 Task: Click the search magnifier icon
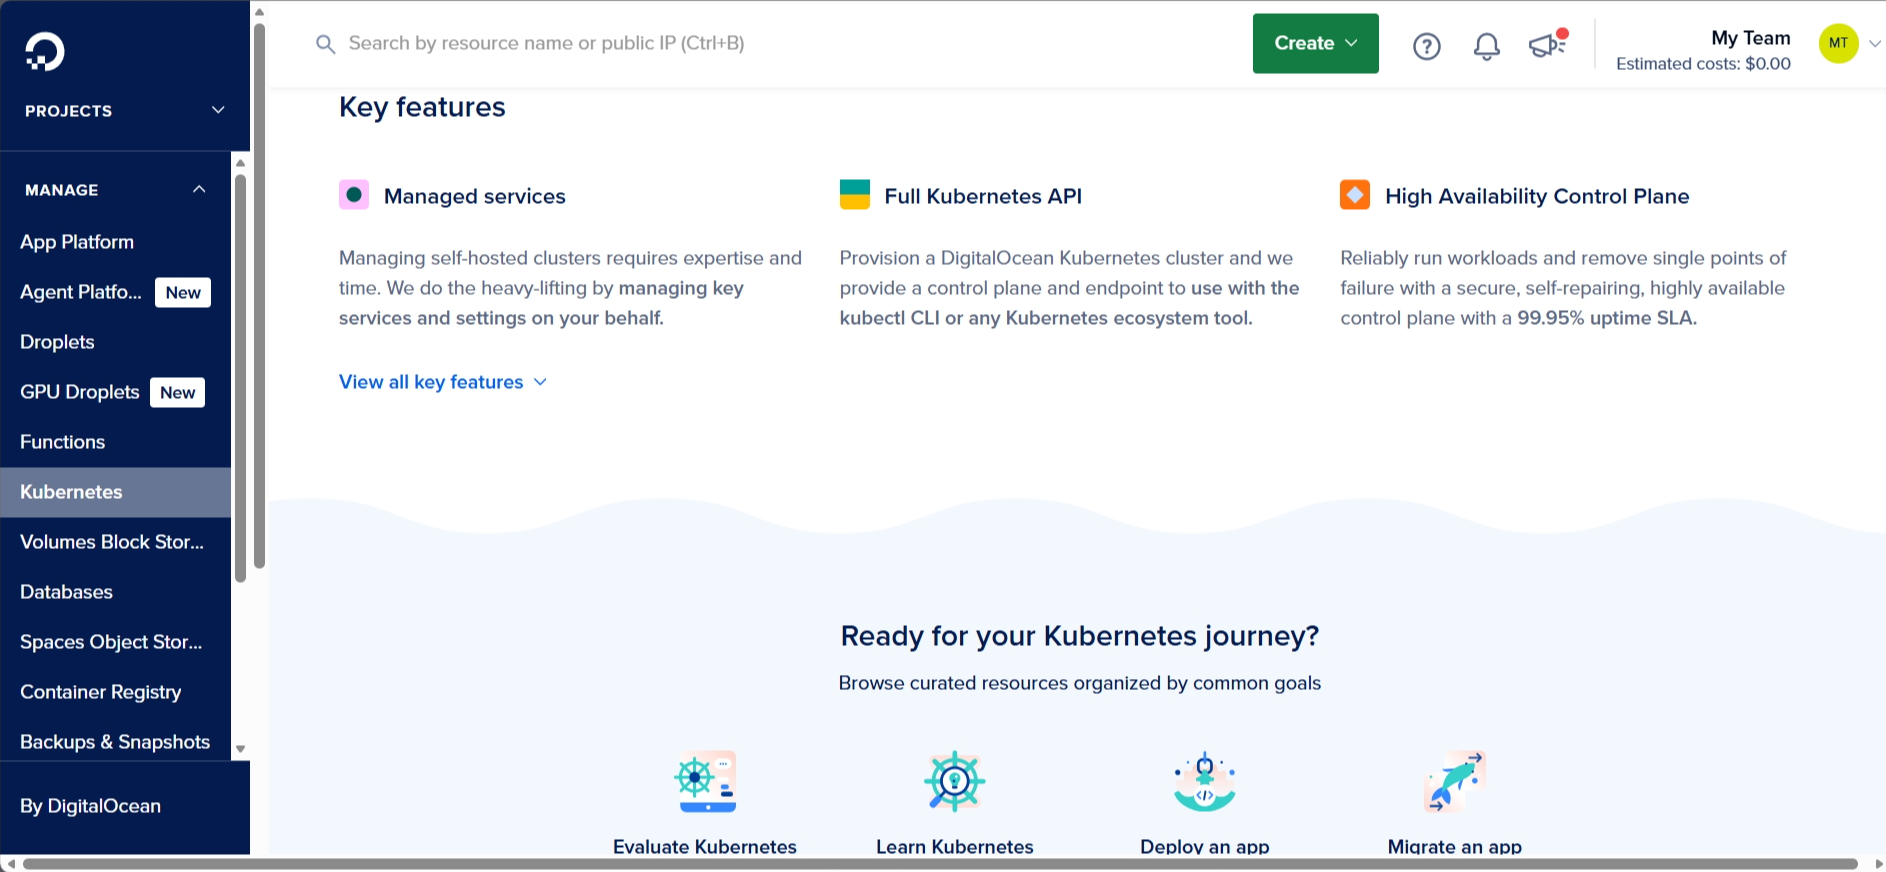click(x=325, y=44)
